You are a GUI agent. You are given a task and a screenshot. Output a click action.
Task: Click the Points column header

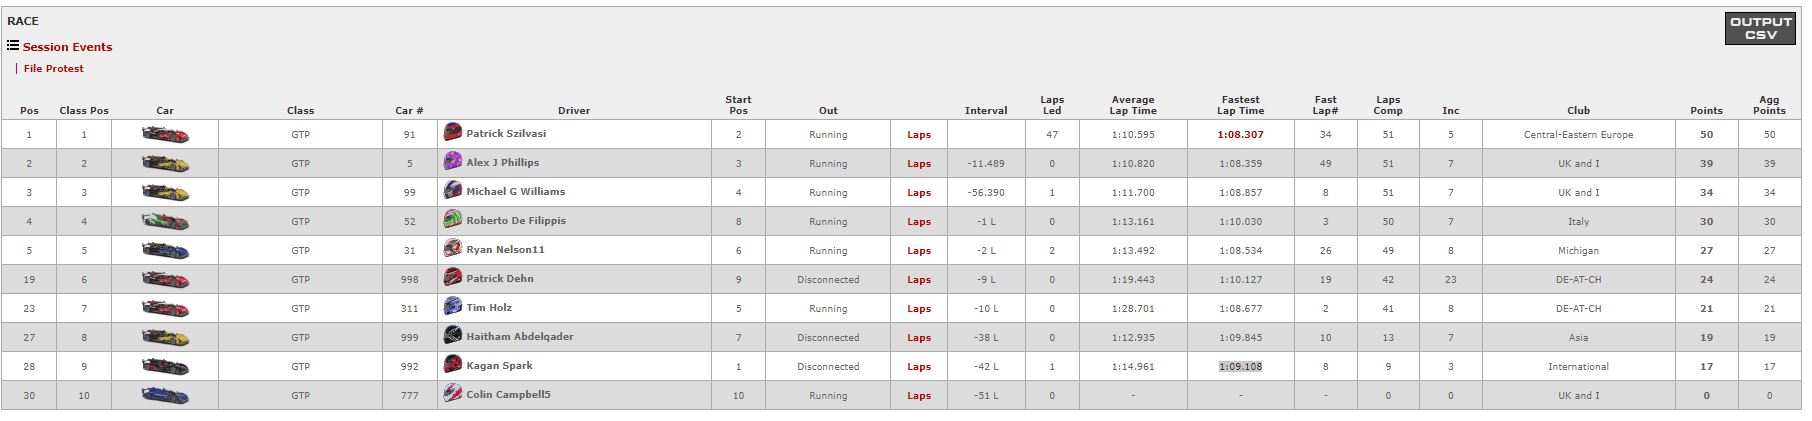point(1706,110)
